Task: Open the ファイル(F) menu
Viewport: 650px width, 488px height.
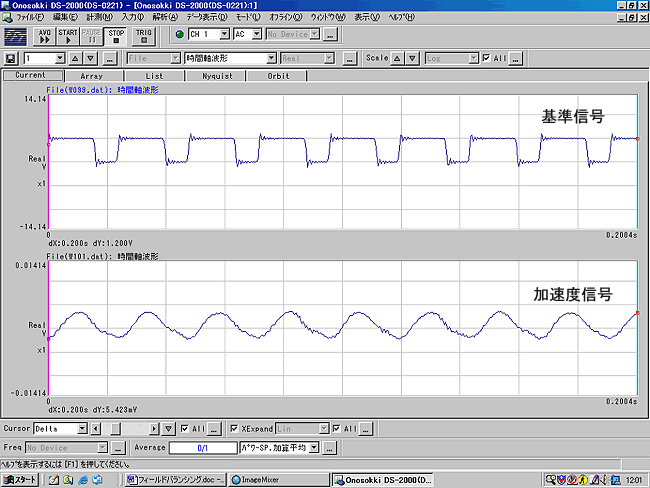Action: click(30, 17)
